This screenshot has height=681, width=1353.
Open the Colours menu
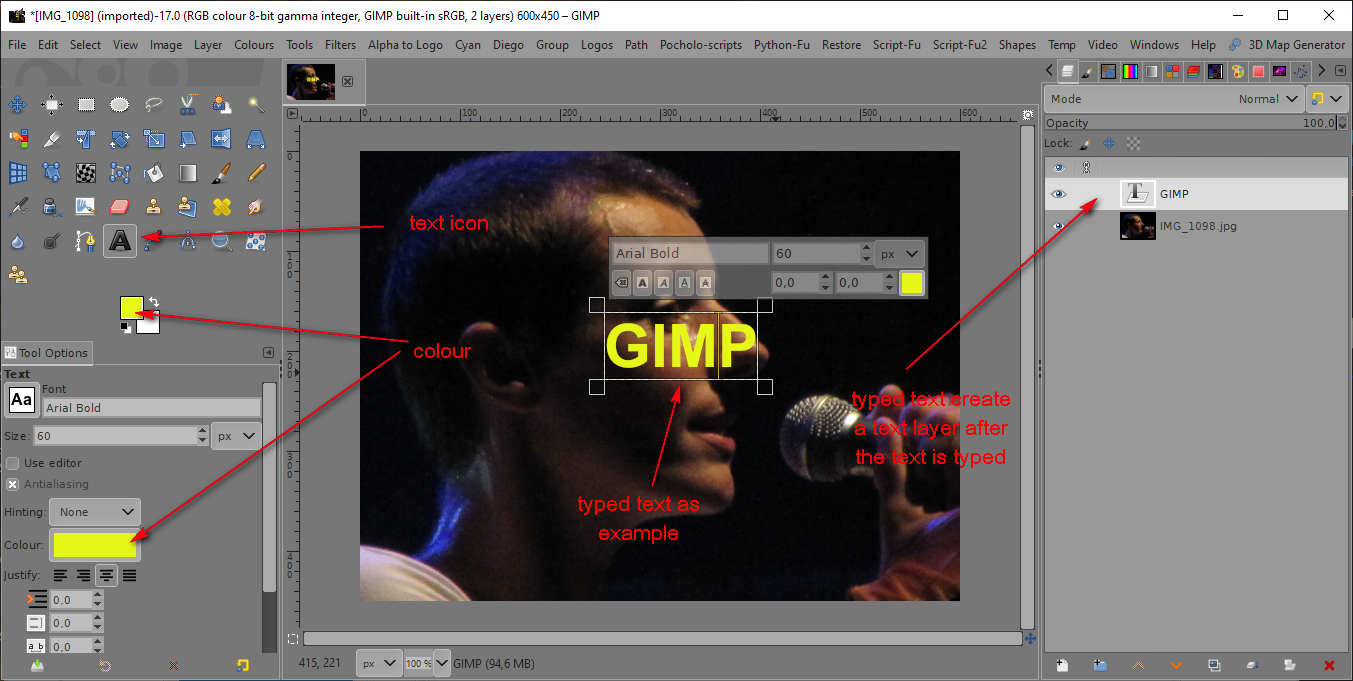click(x=254, y=44)
